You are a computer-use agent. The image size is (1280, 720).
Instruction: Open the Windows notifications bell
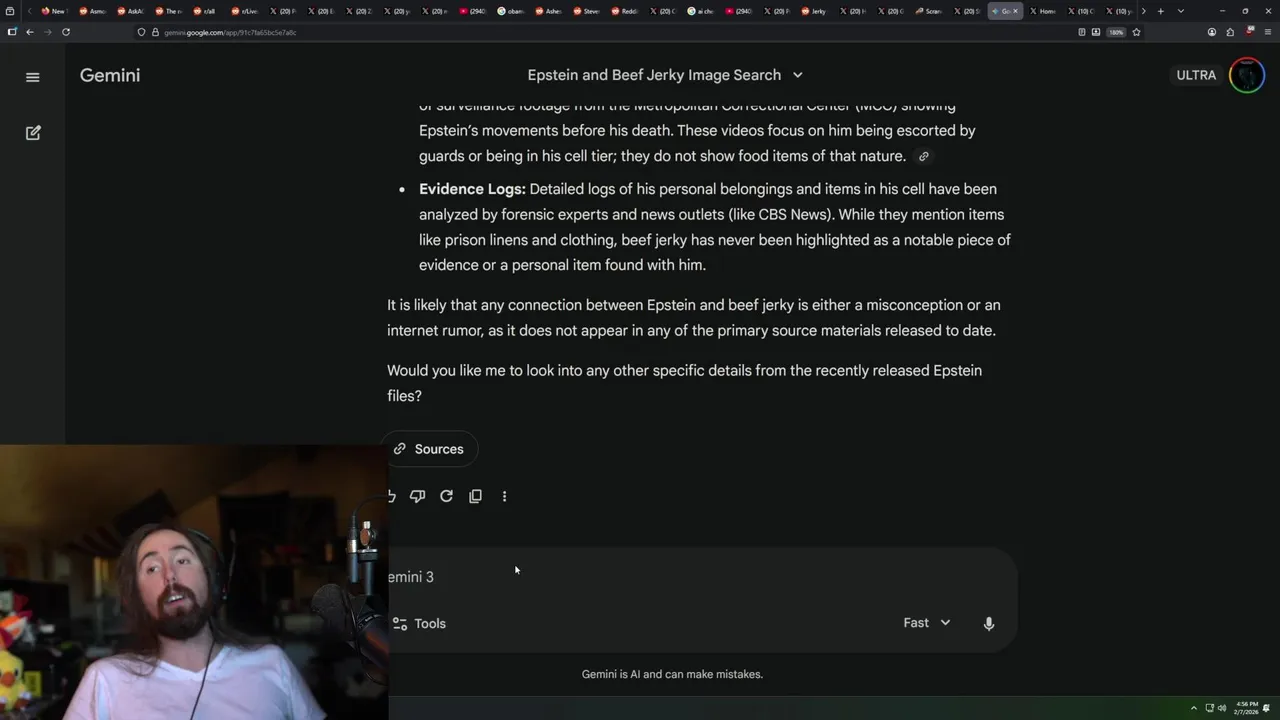coord(1267,708)
